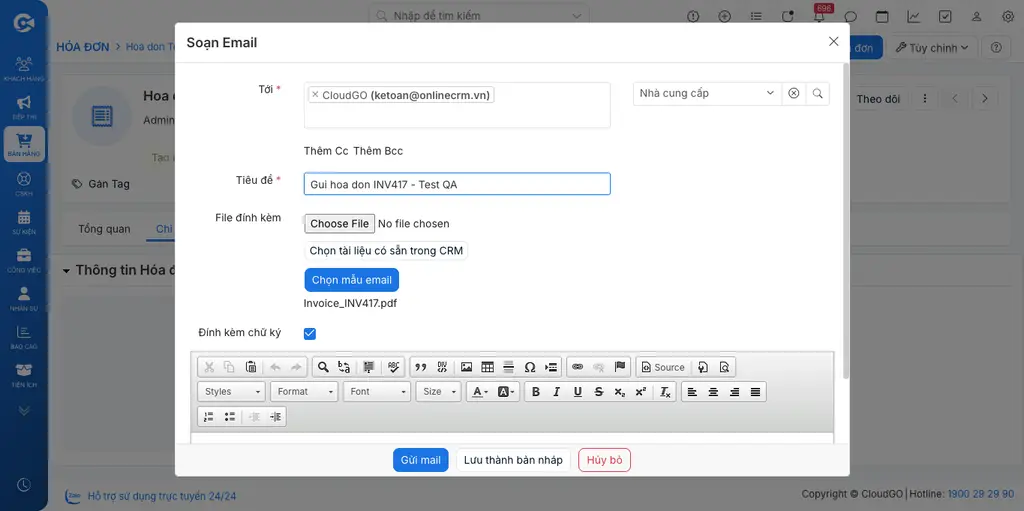Insert a table in the editor
Viewport: 1024px width, 511px height.
click(x=487, y=367)
